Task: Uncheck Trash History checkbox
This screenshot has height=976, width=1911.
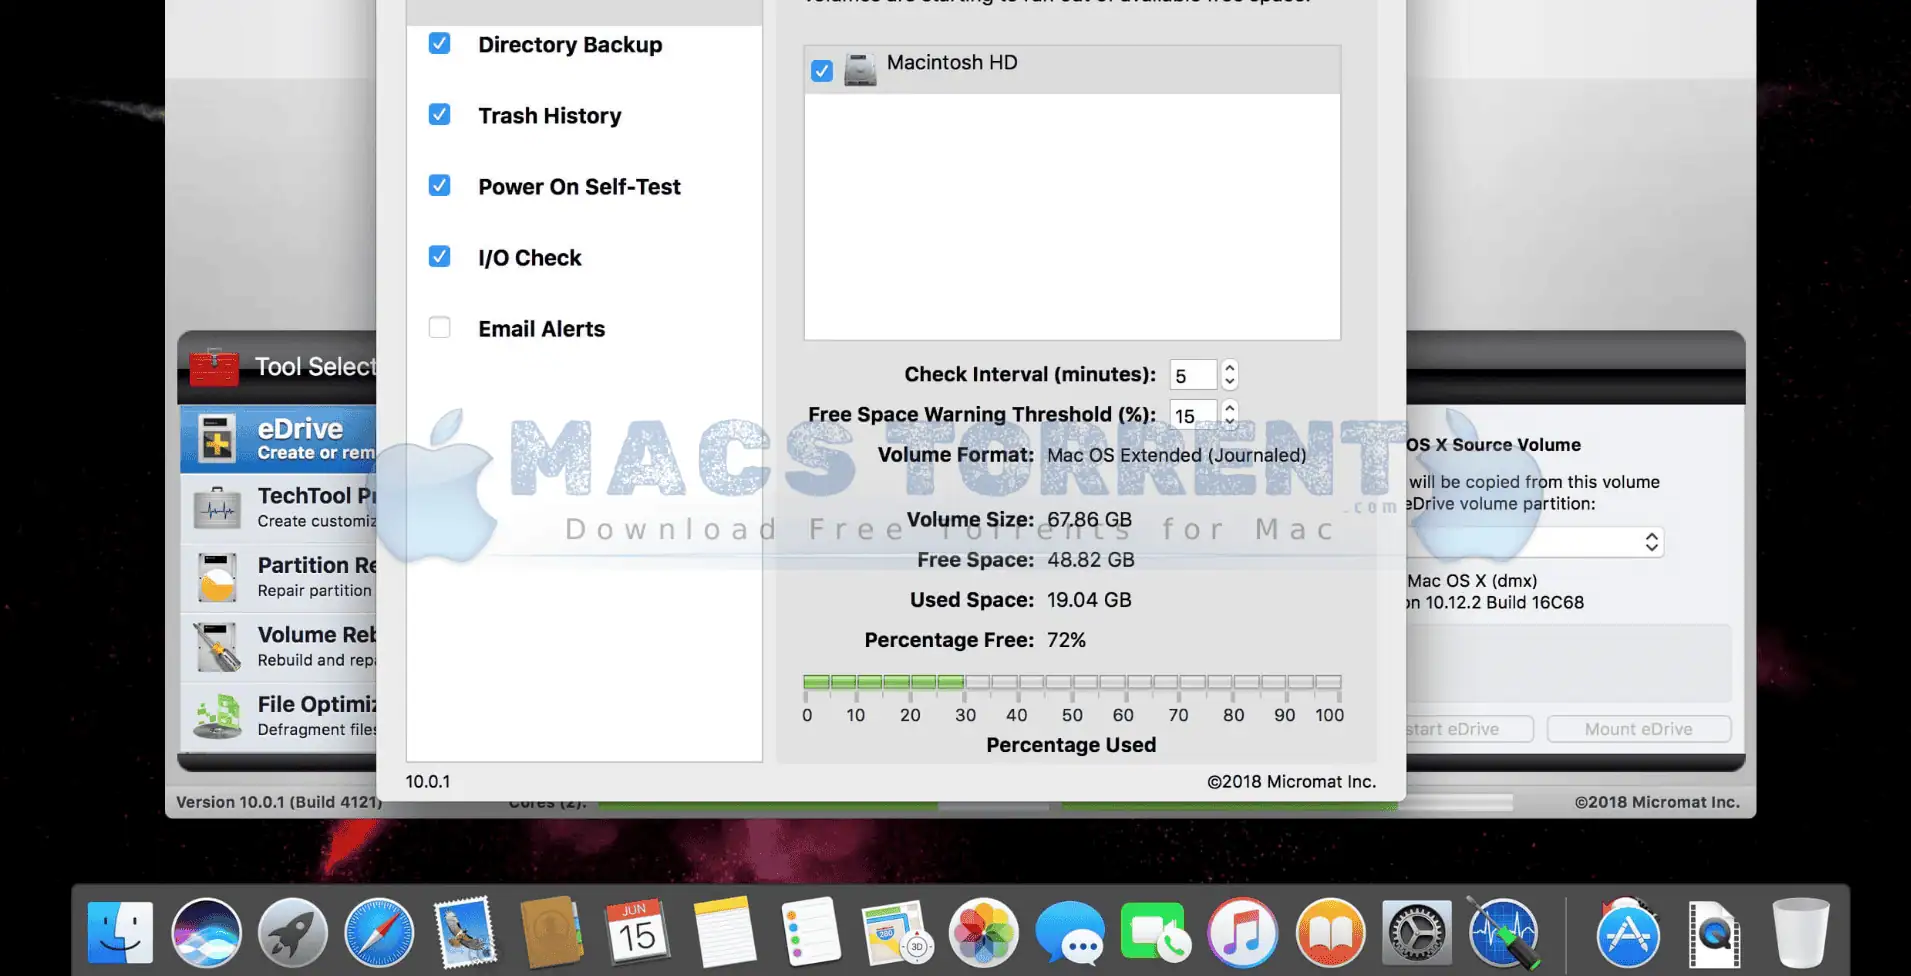Action: coord(439,114)
